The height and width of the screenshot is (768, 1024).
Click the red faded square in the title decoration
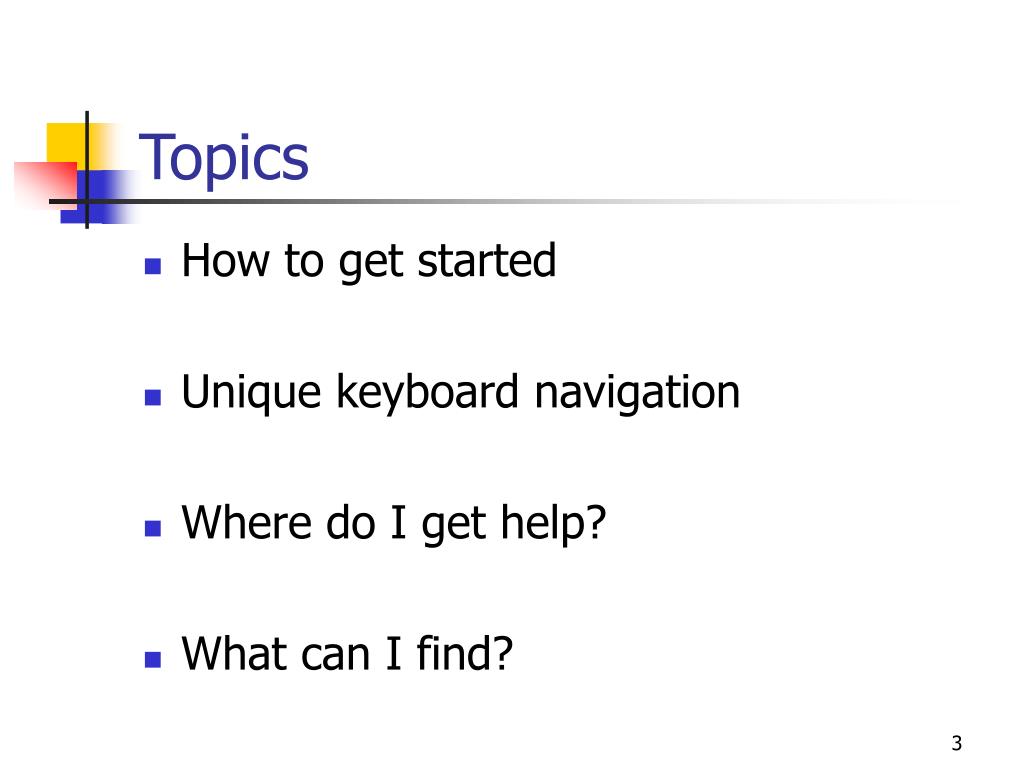[45, 185]
